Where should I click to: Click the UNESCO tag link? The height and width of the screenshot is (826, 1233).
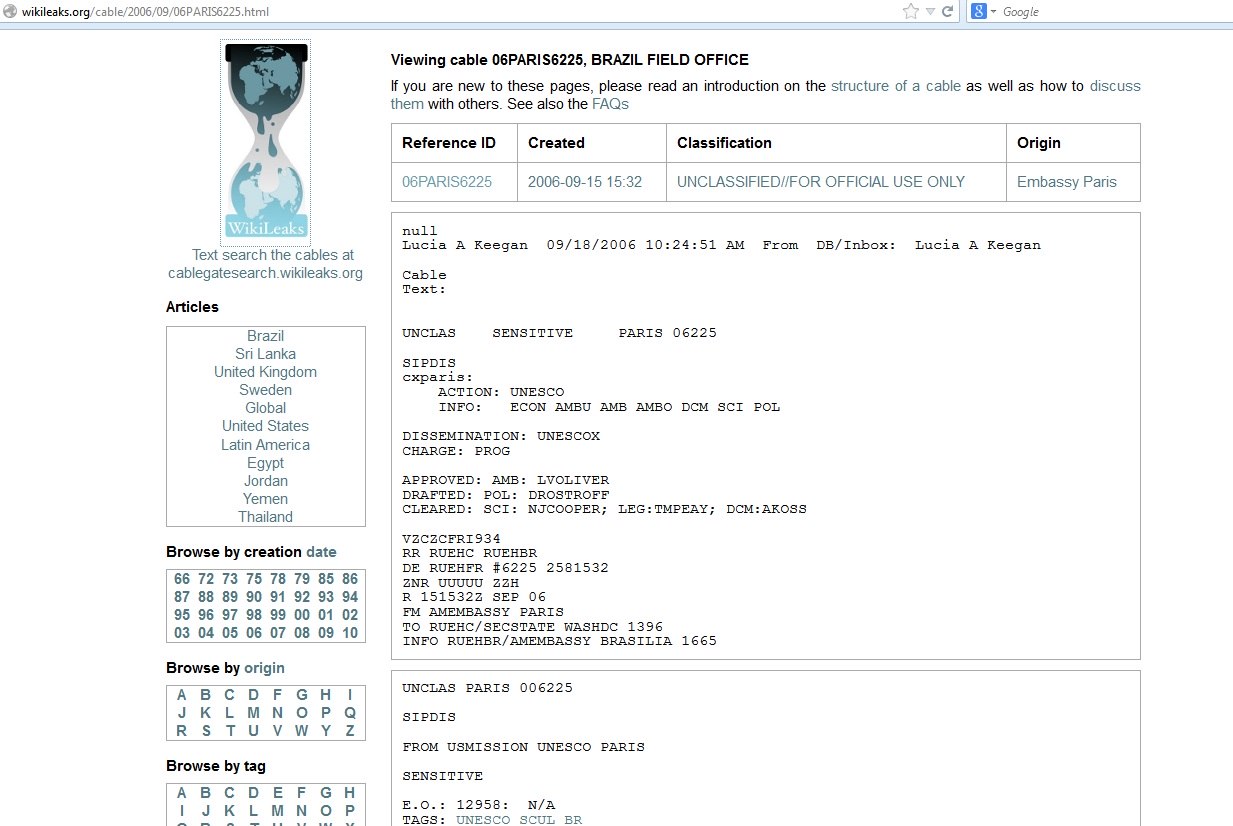tap(484, 820)
